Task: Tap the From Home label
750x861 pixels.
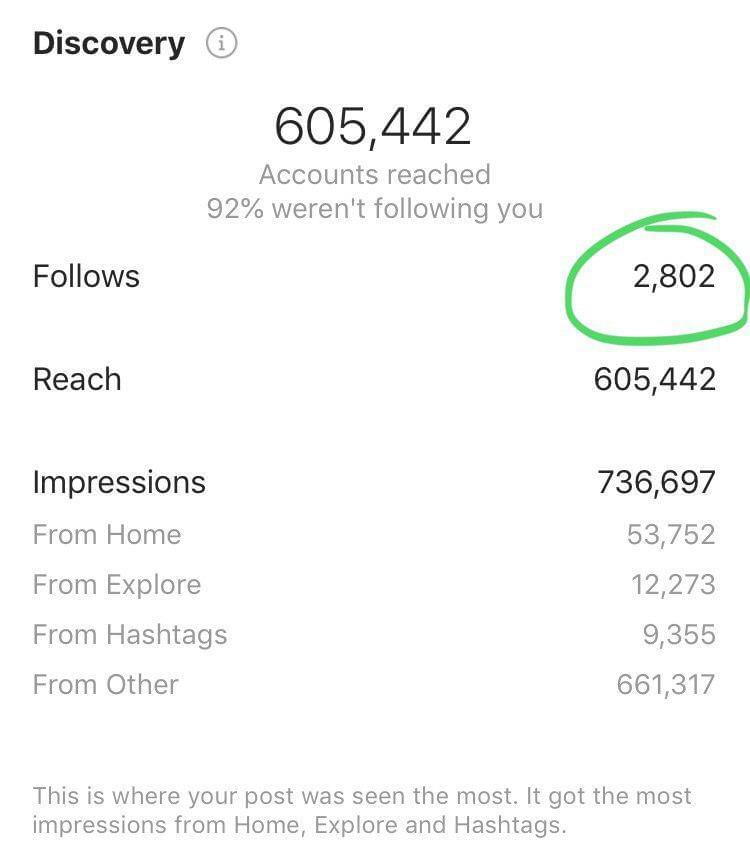Action: coord(107,535)
